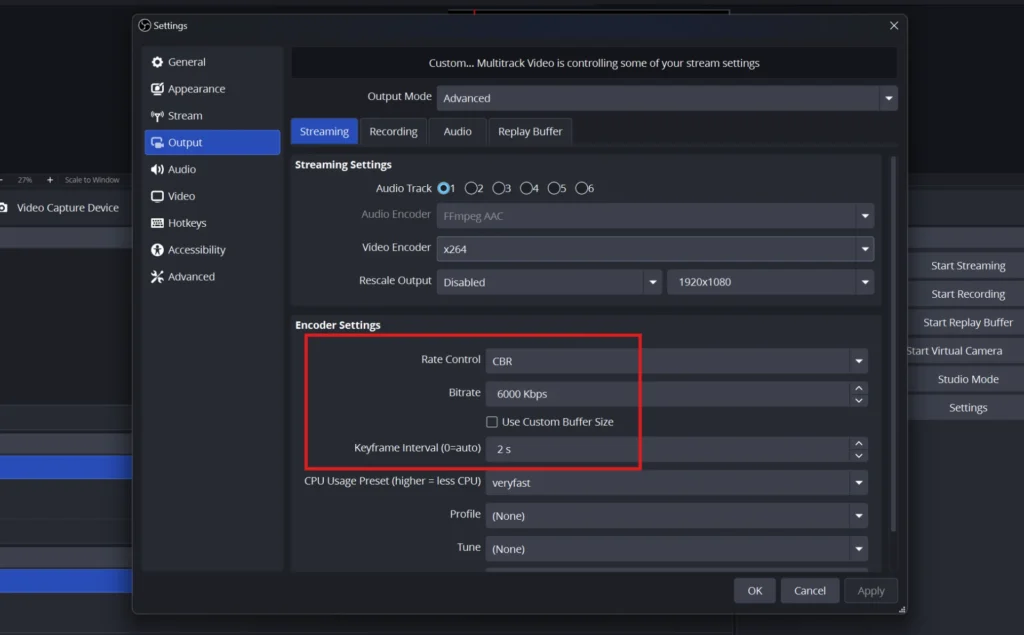This screenshot has width=1024, height=635.
Task: Click the OK button
Action: tap(754, 591)
